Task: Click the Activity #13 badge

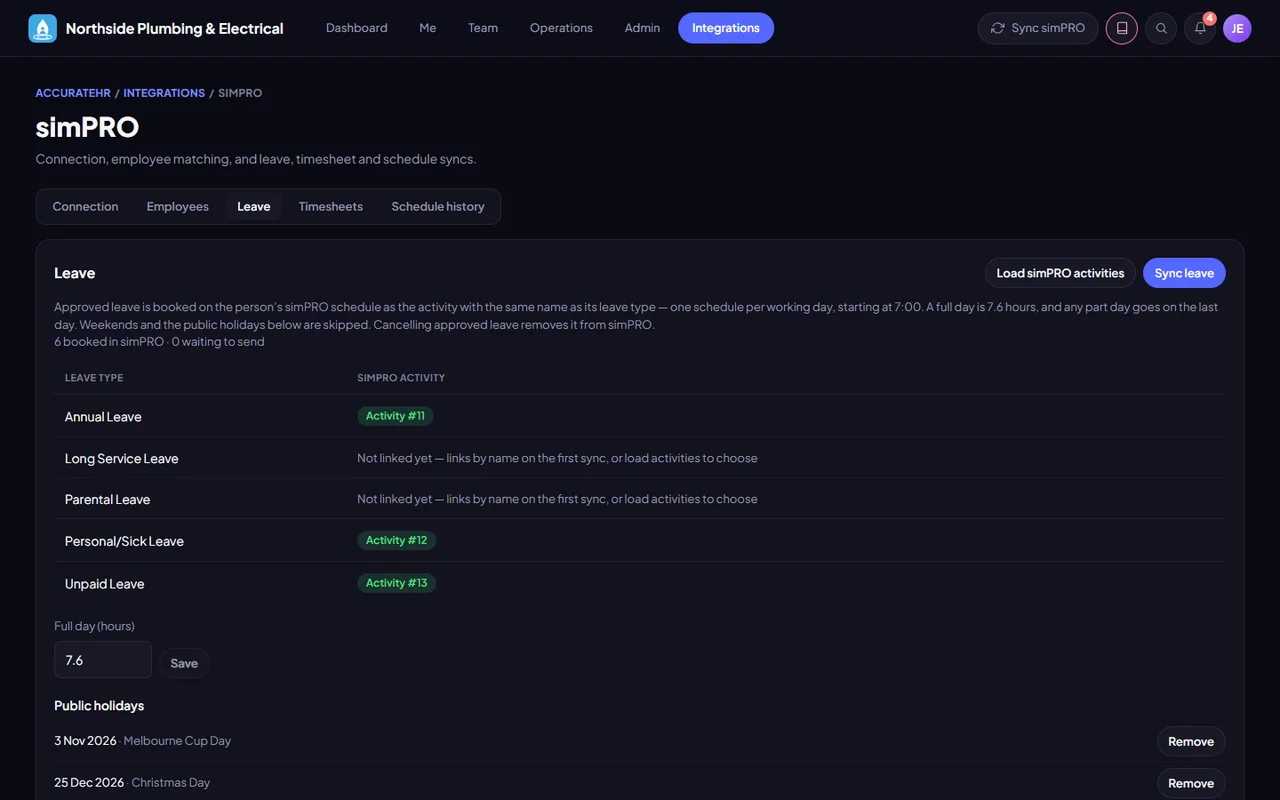Action: point(396,583)
